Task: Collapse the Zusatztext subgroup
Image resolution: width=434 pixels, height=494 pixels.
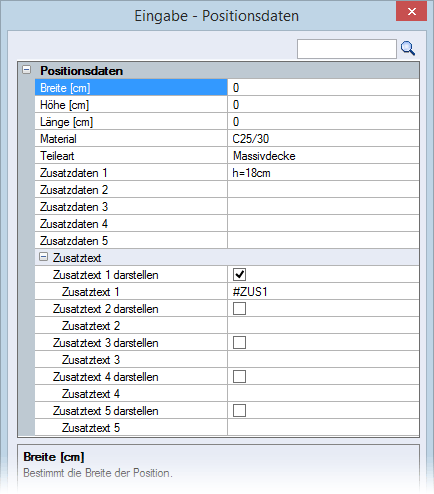Action: pos(43,257)
